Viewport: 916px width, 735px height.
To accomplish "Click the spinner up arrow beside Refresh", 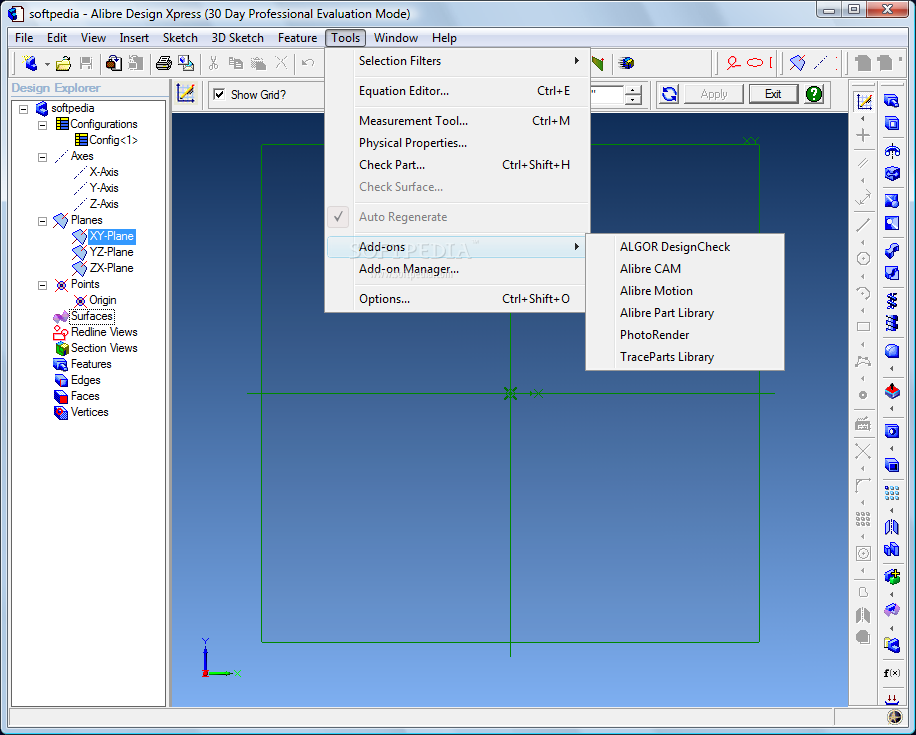I will click(x=633, y=90).
